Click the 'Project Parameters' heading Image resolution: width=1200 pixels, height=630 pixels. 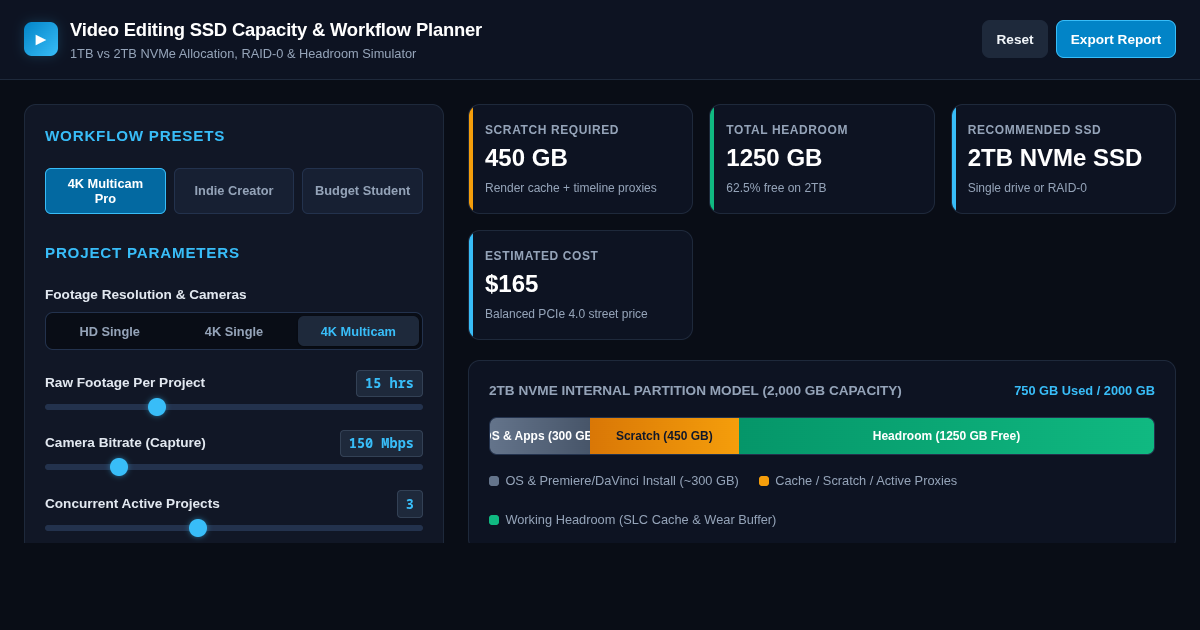tap(142, 253)
